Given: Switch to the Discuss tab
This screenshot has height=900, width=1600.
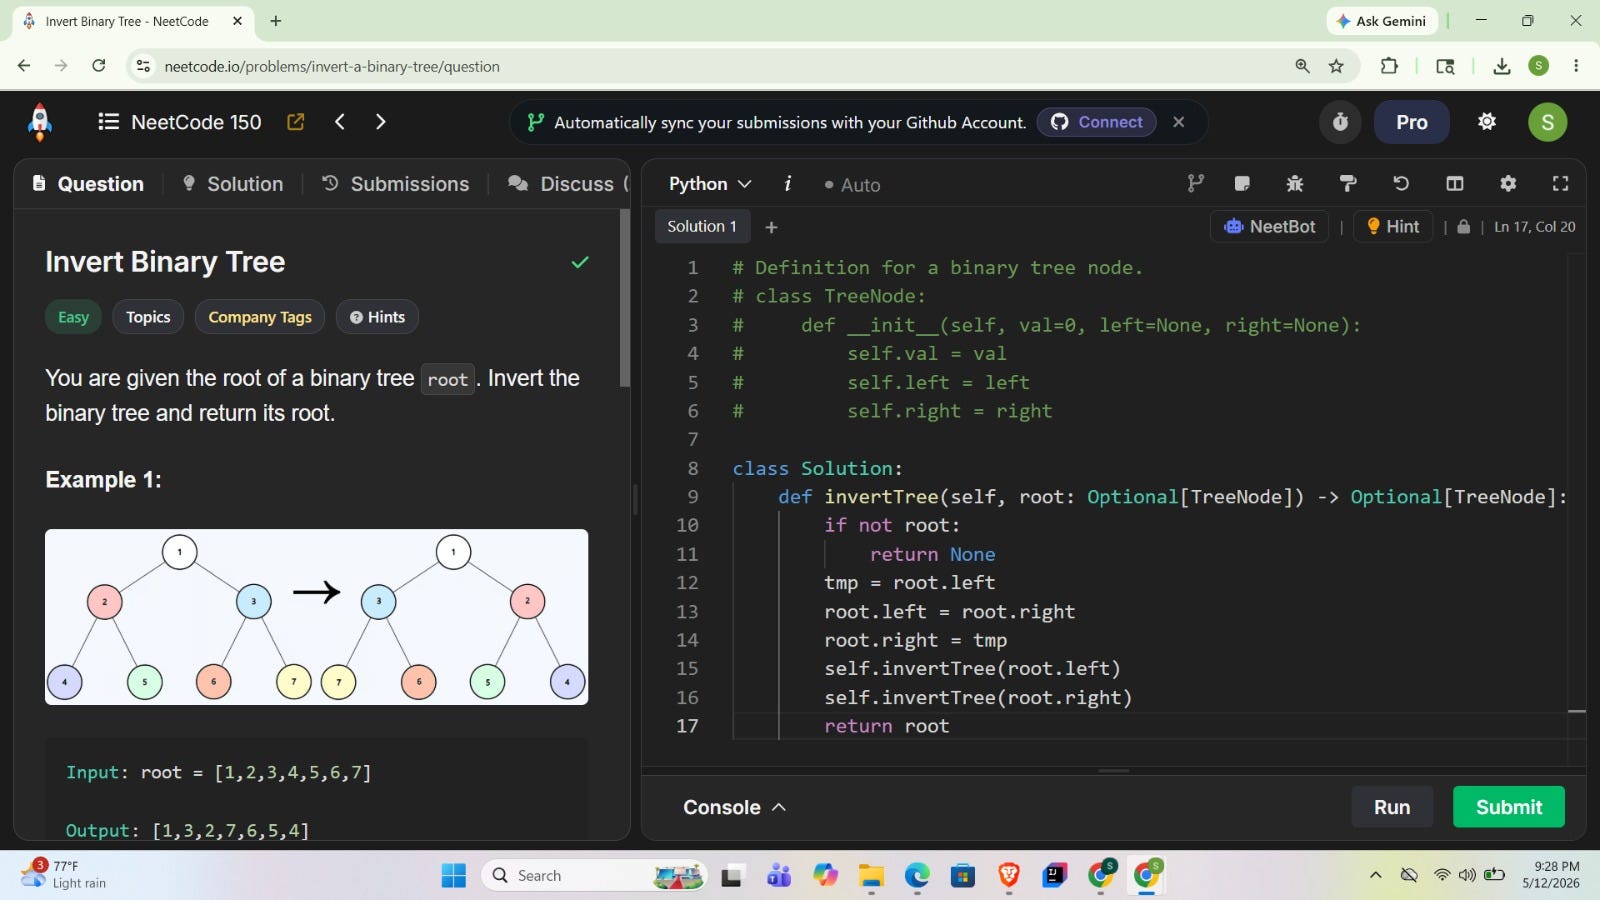Looking at the screenshot, I should click(566, 184).
